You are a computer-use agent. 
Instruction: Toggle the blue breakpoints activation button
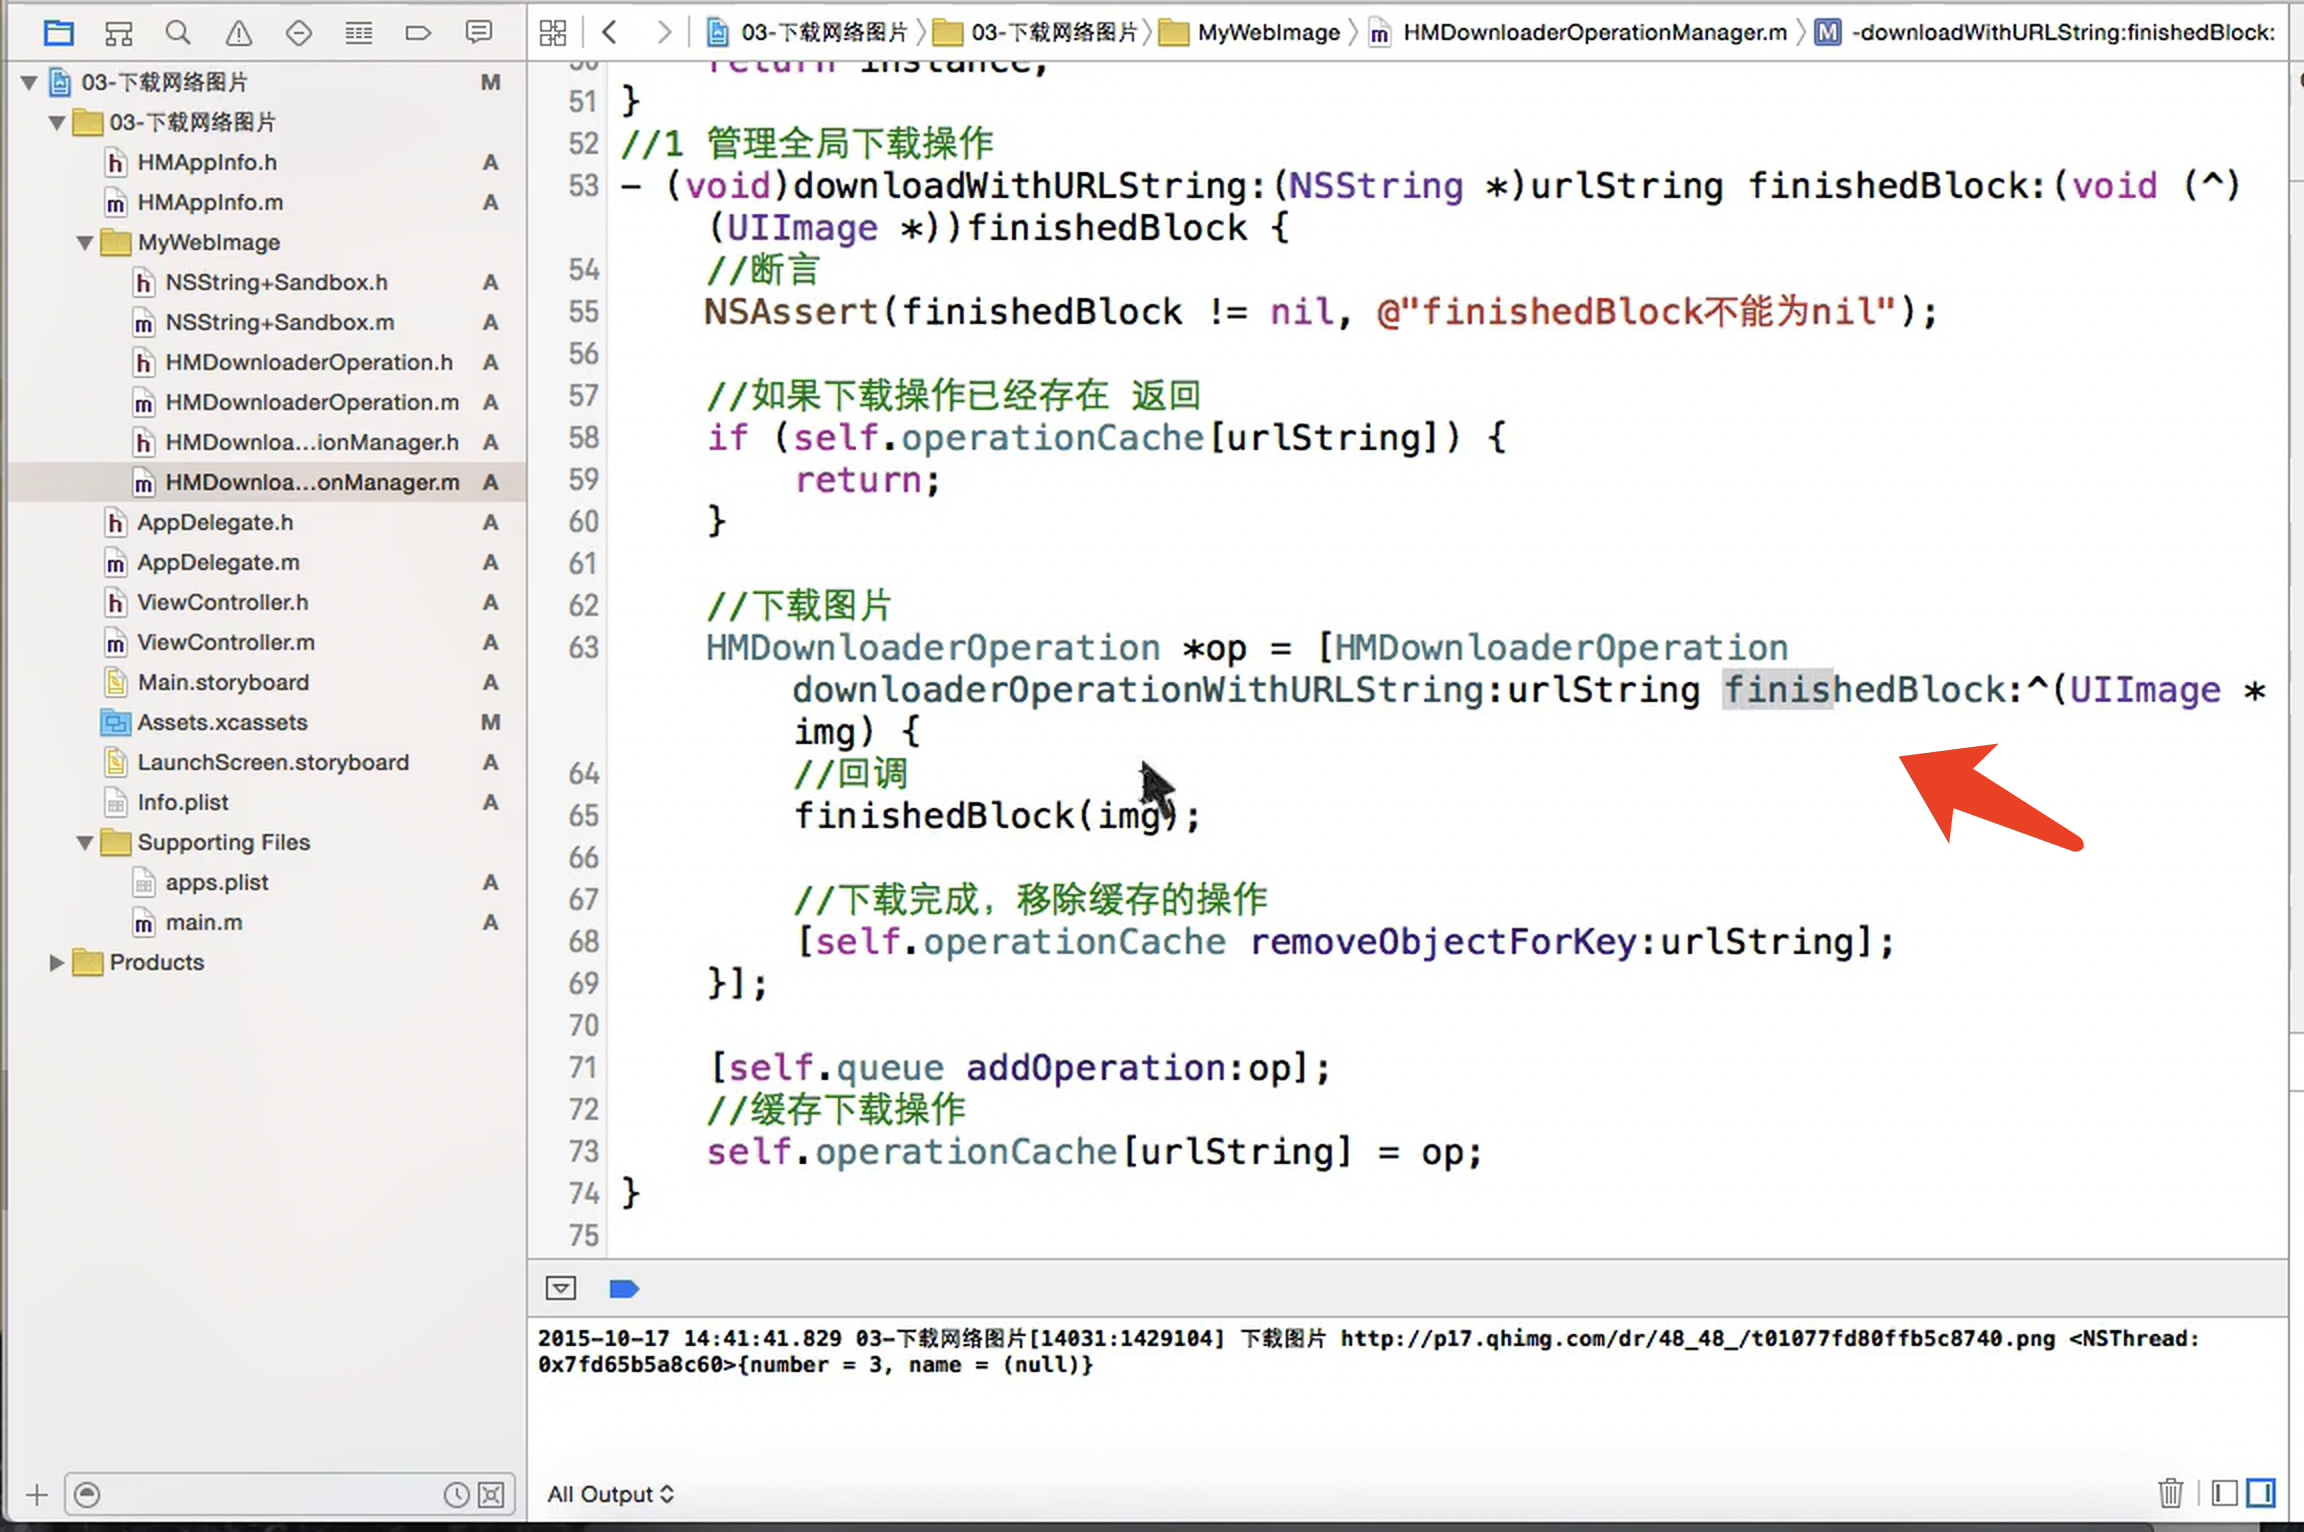tap(623, 1289)
